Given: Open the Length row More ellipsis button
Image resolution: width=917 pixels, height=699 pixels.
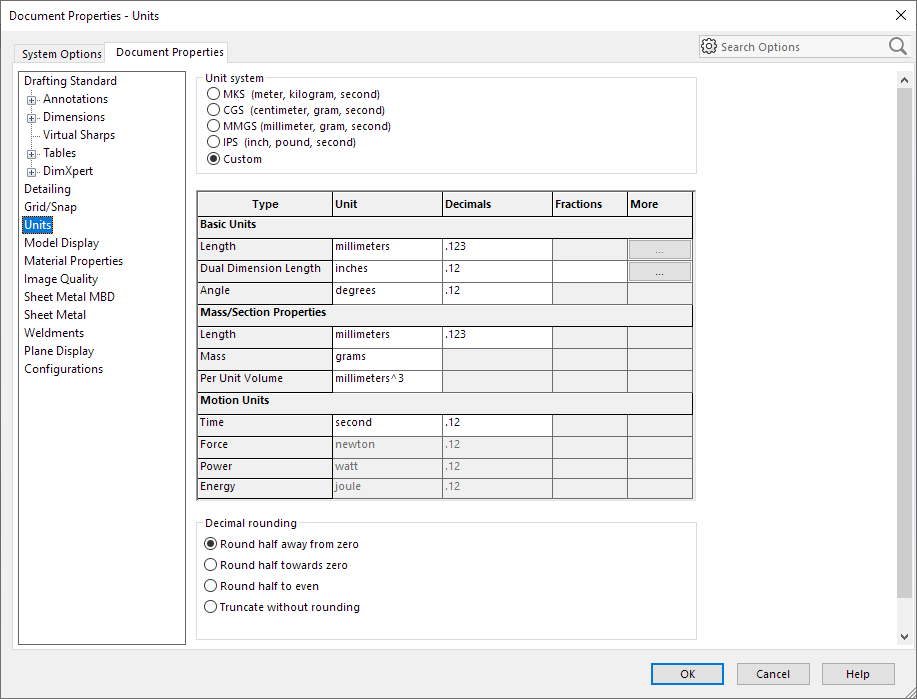Looking at the screenshot, I should [x=660, y=250].
